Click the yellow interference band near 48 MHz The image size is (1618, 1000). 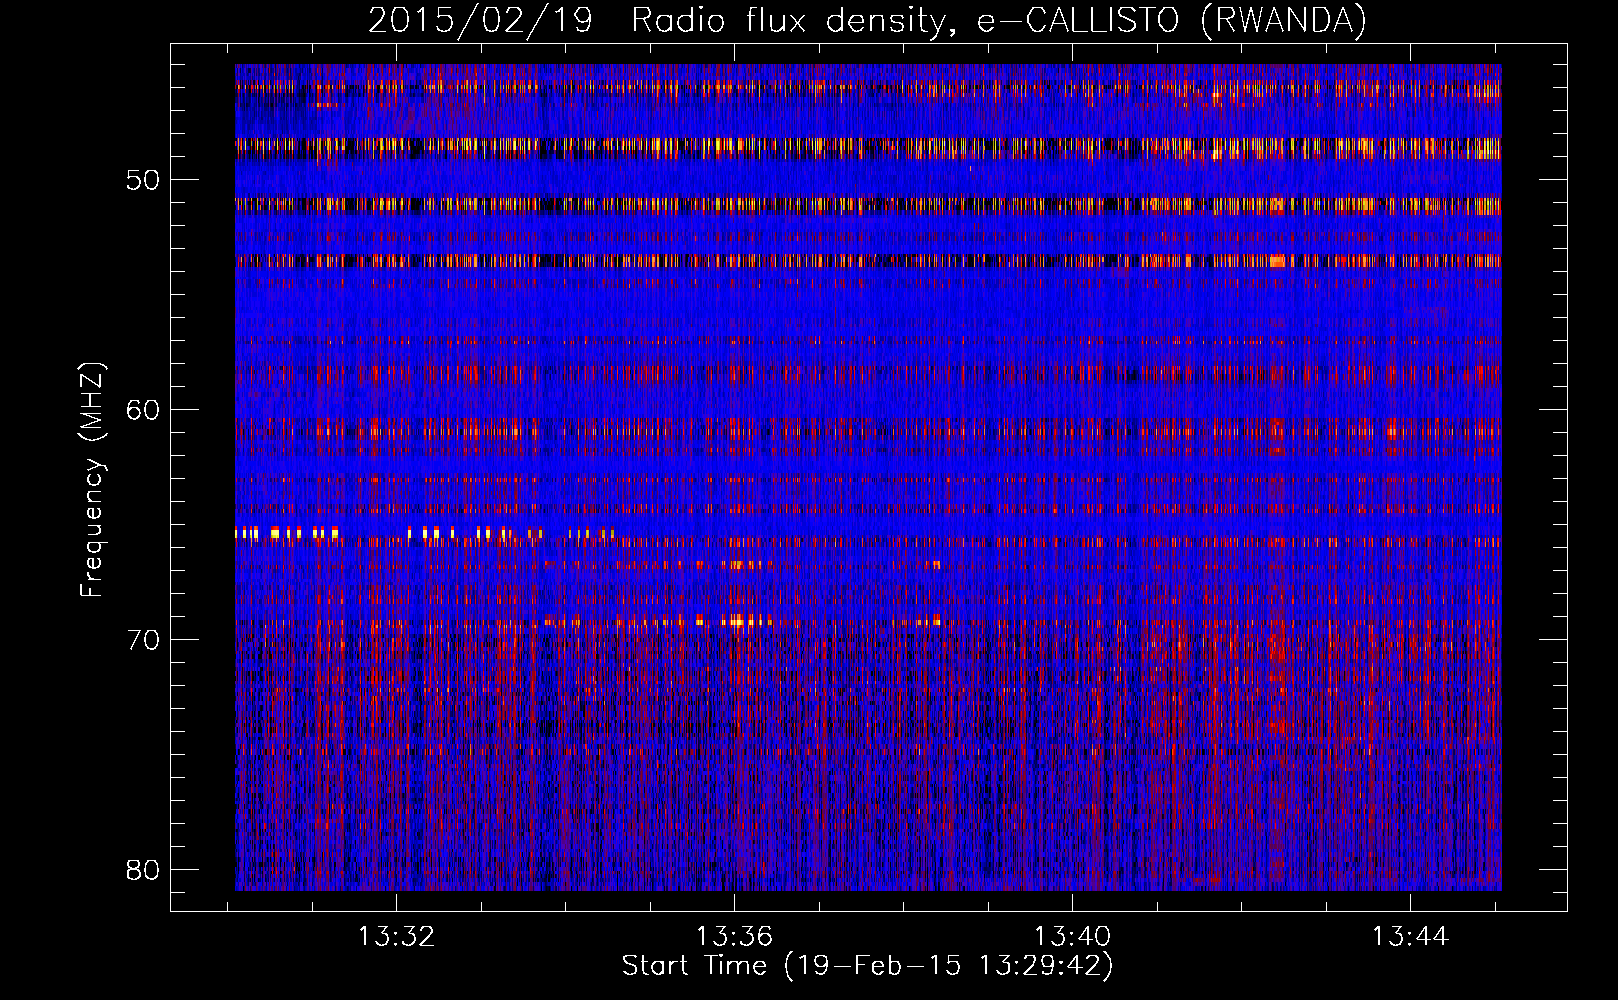point(700,147)
